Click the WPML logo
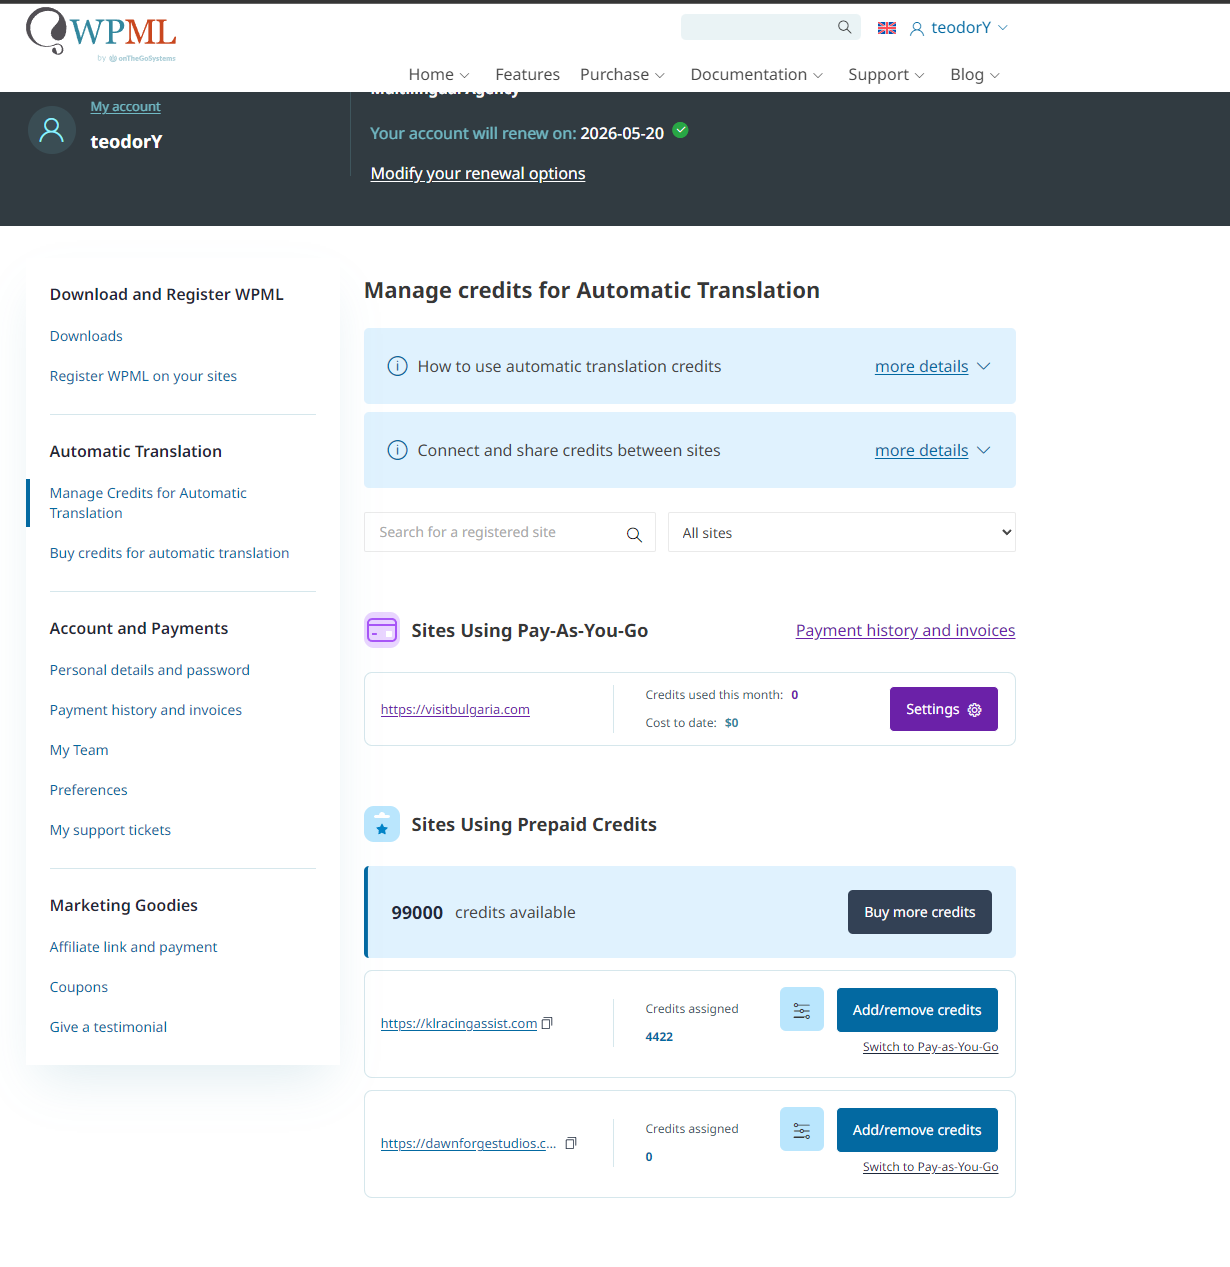 click(x=101, y=35)
